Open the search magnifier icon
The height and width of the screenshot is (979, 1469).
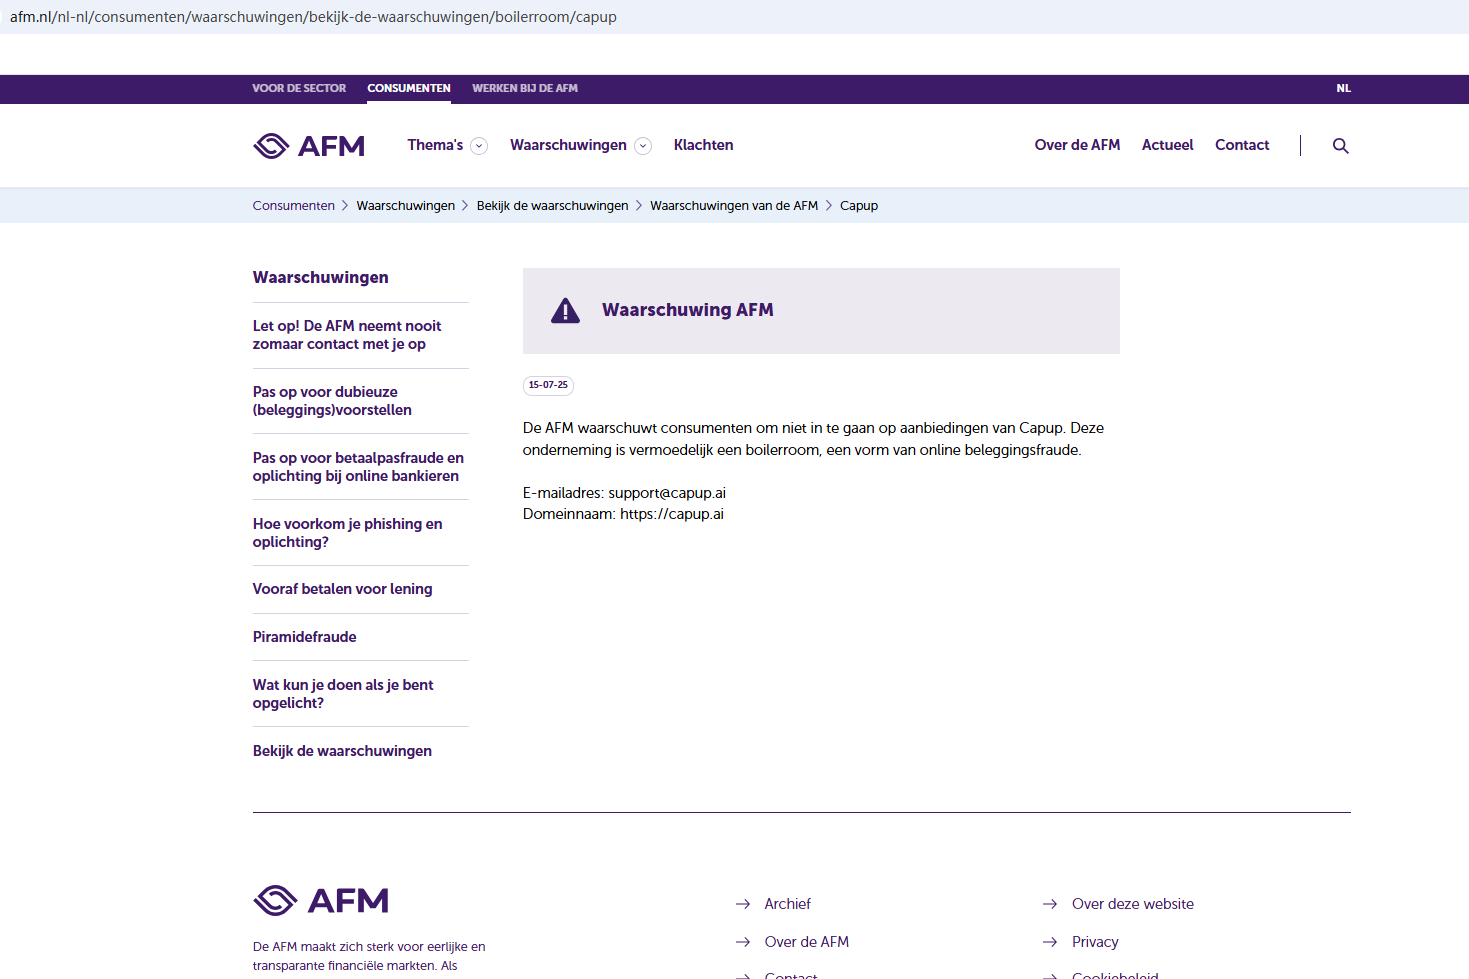(x=1340, y=146)
